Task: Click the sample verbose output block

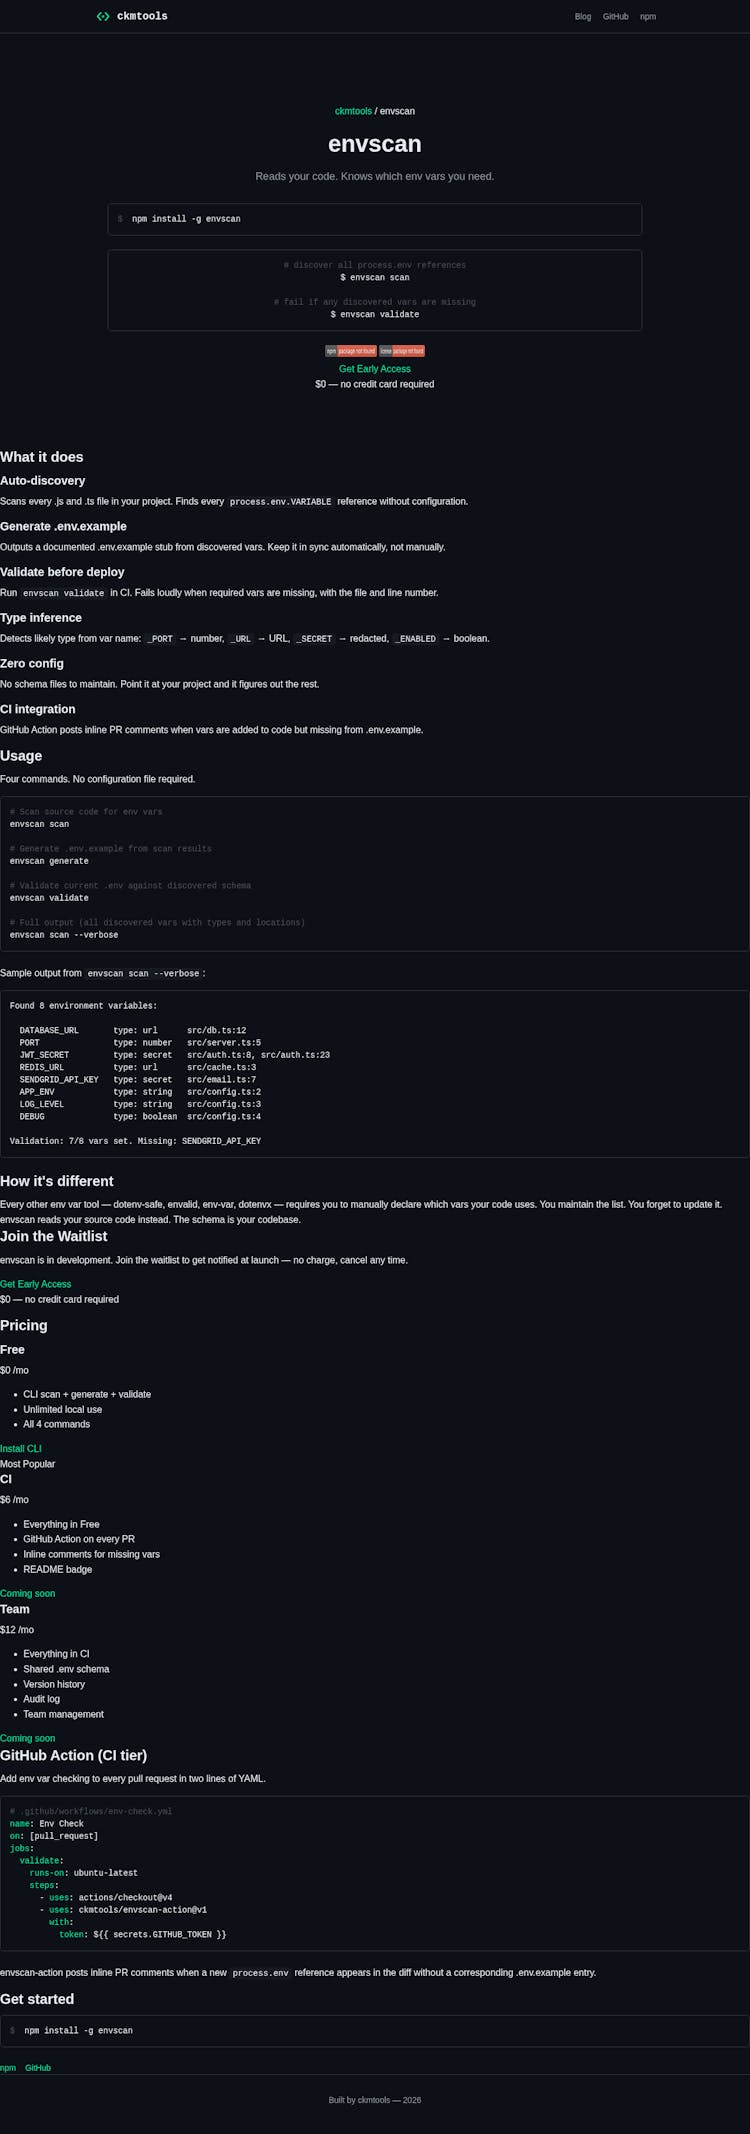Action: (375, 1074)
